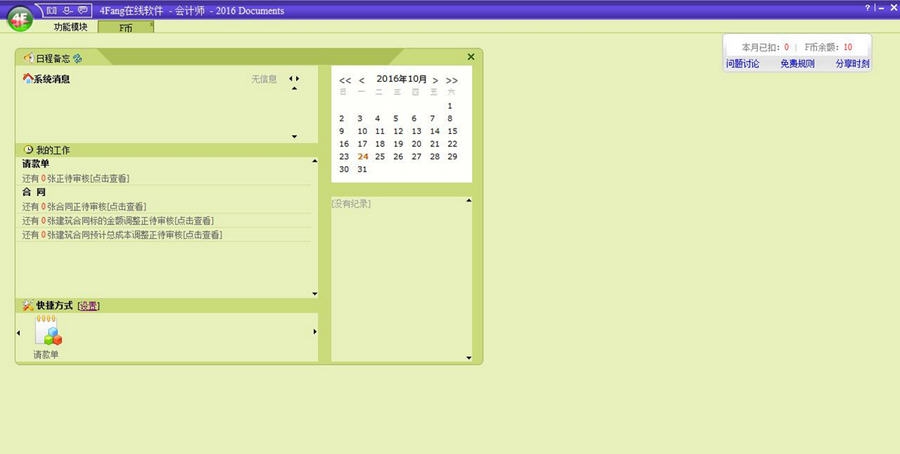
Task: Click the help question mark icon
Action: (x=867, y=8)
